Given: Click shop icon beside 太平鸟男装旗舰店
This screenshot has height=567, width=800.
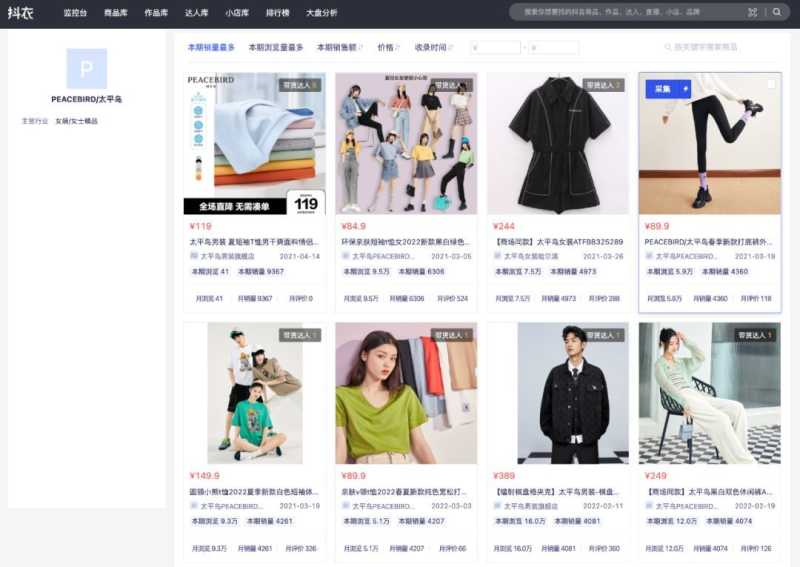Looking at the screenshot, I should click(194, 256).
